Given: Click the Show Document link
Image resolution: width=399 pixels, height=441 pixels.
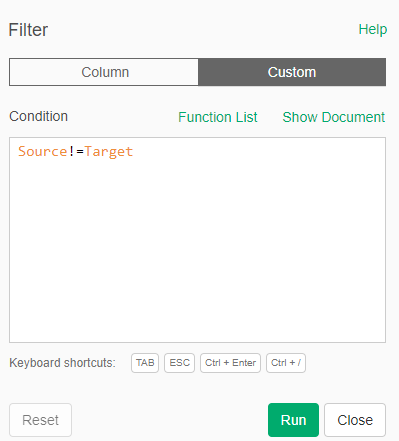Looking at the screenshot, I should [334, 117].
